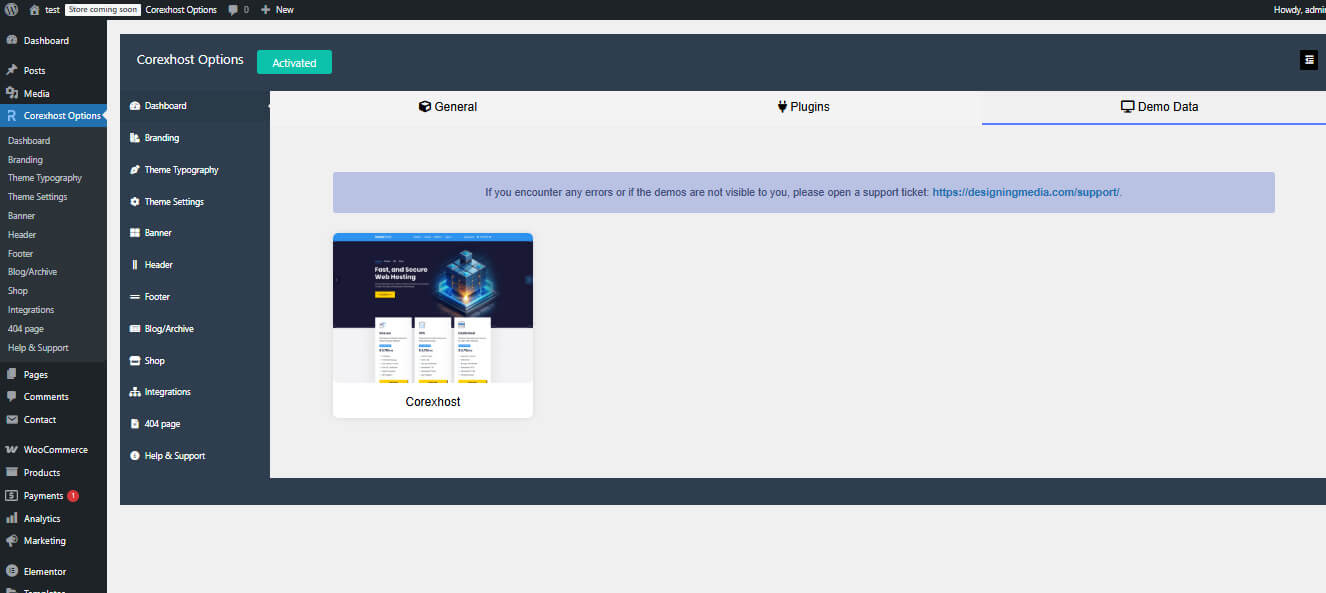Open Shop section in options panel
This screenshot has height=593, width=1326.
[x=195, y=361]
